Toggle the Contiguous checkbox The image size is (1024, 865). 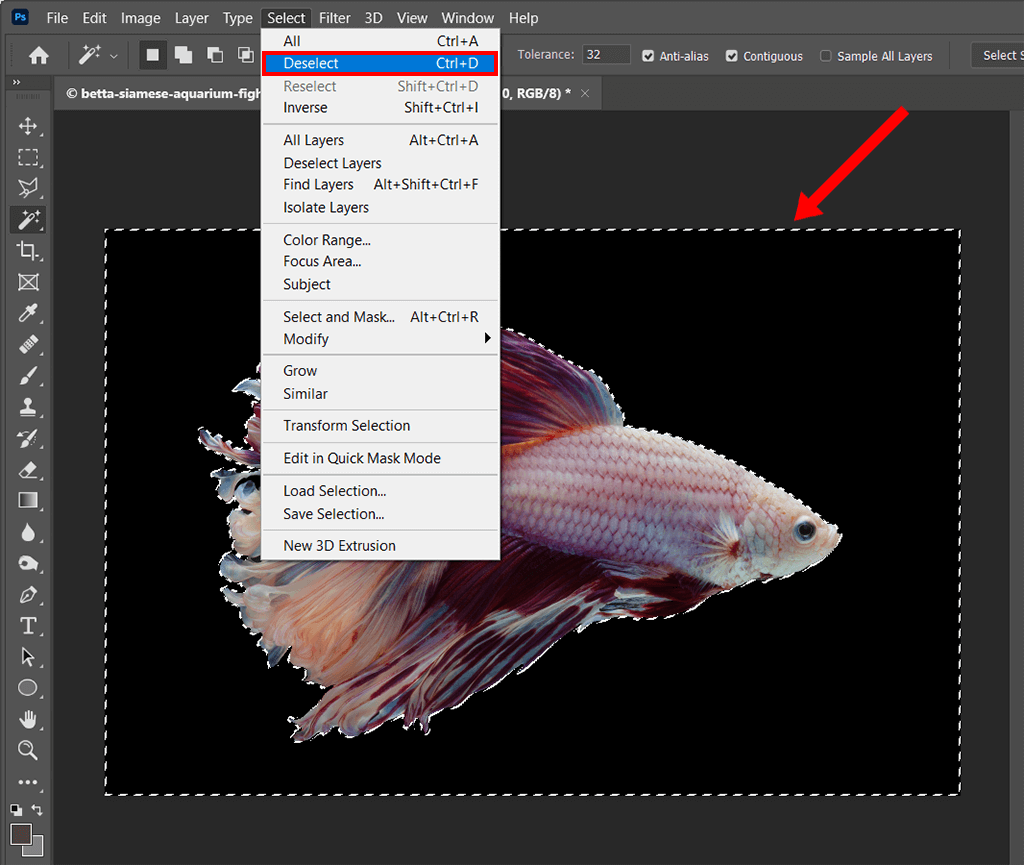tap(731, 56)
